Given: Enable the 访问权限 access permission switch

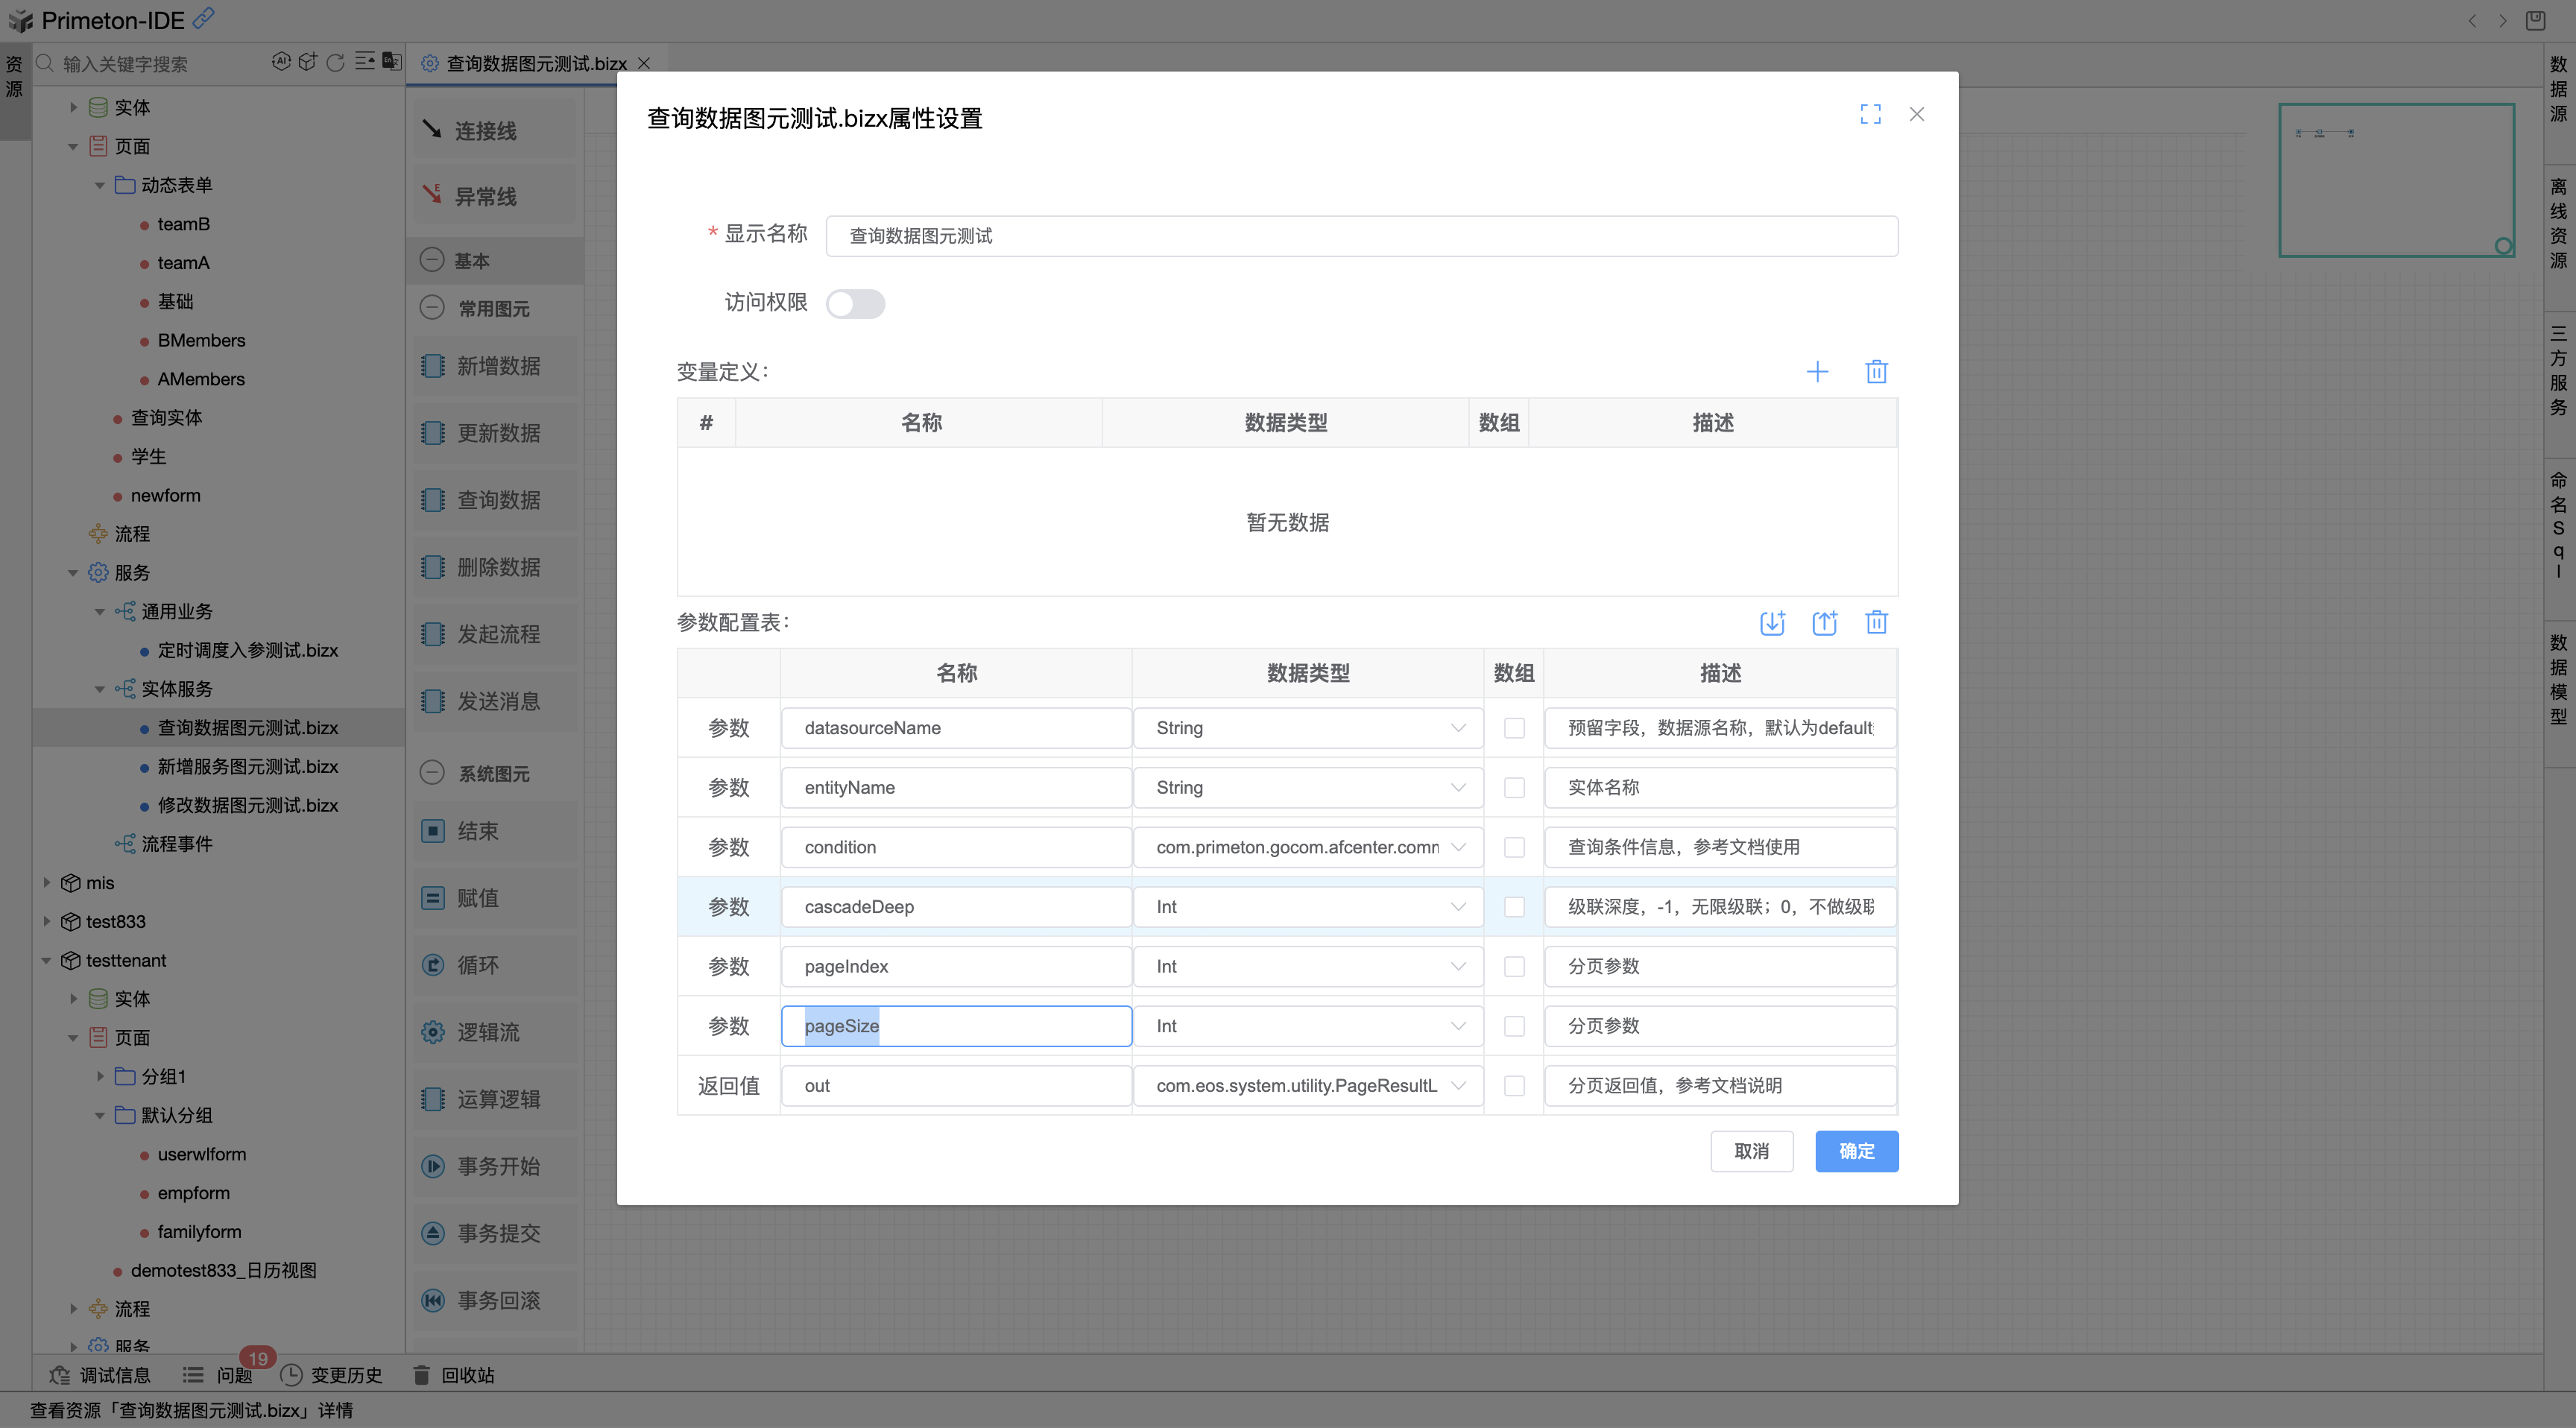Looking at the screenshot, I should [856, 303].
